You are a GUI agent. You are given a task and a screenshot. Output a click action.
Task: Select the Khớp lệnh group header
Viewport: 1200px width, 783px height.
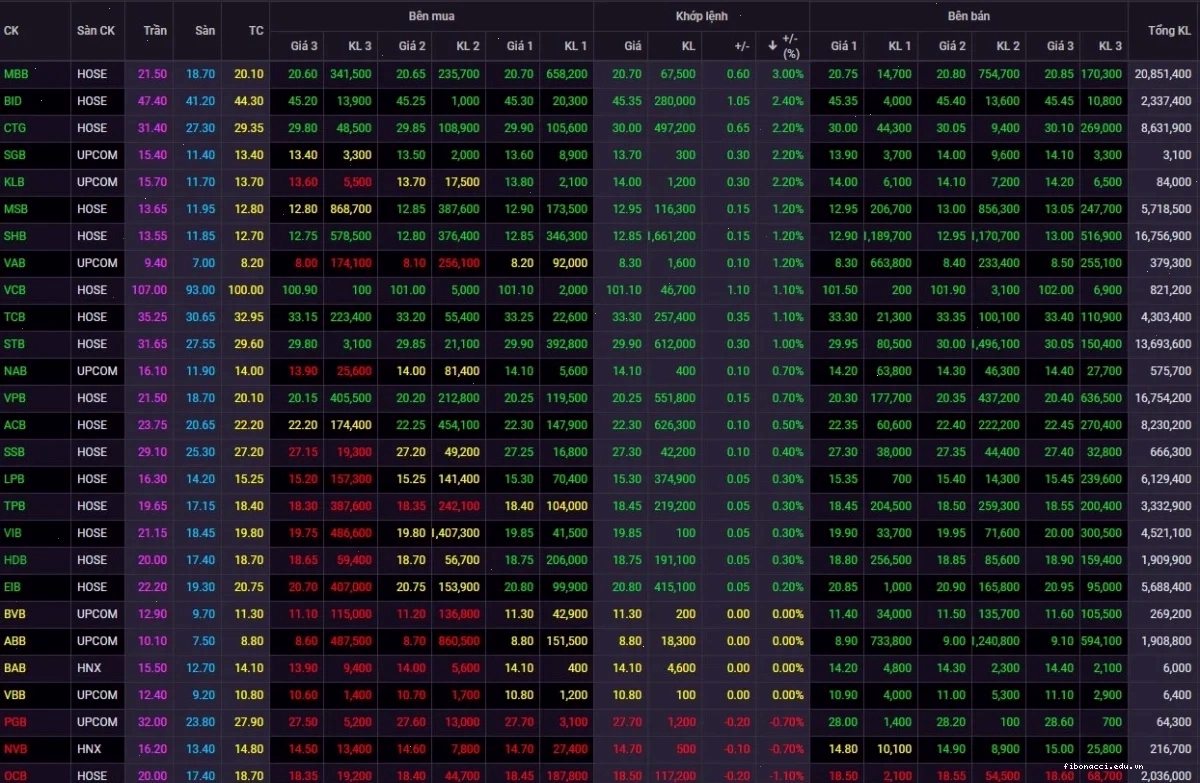(x=701, y=17)
